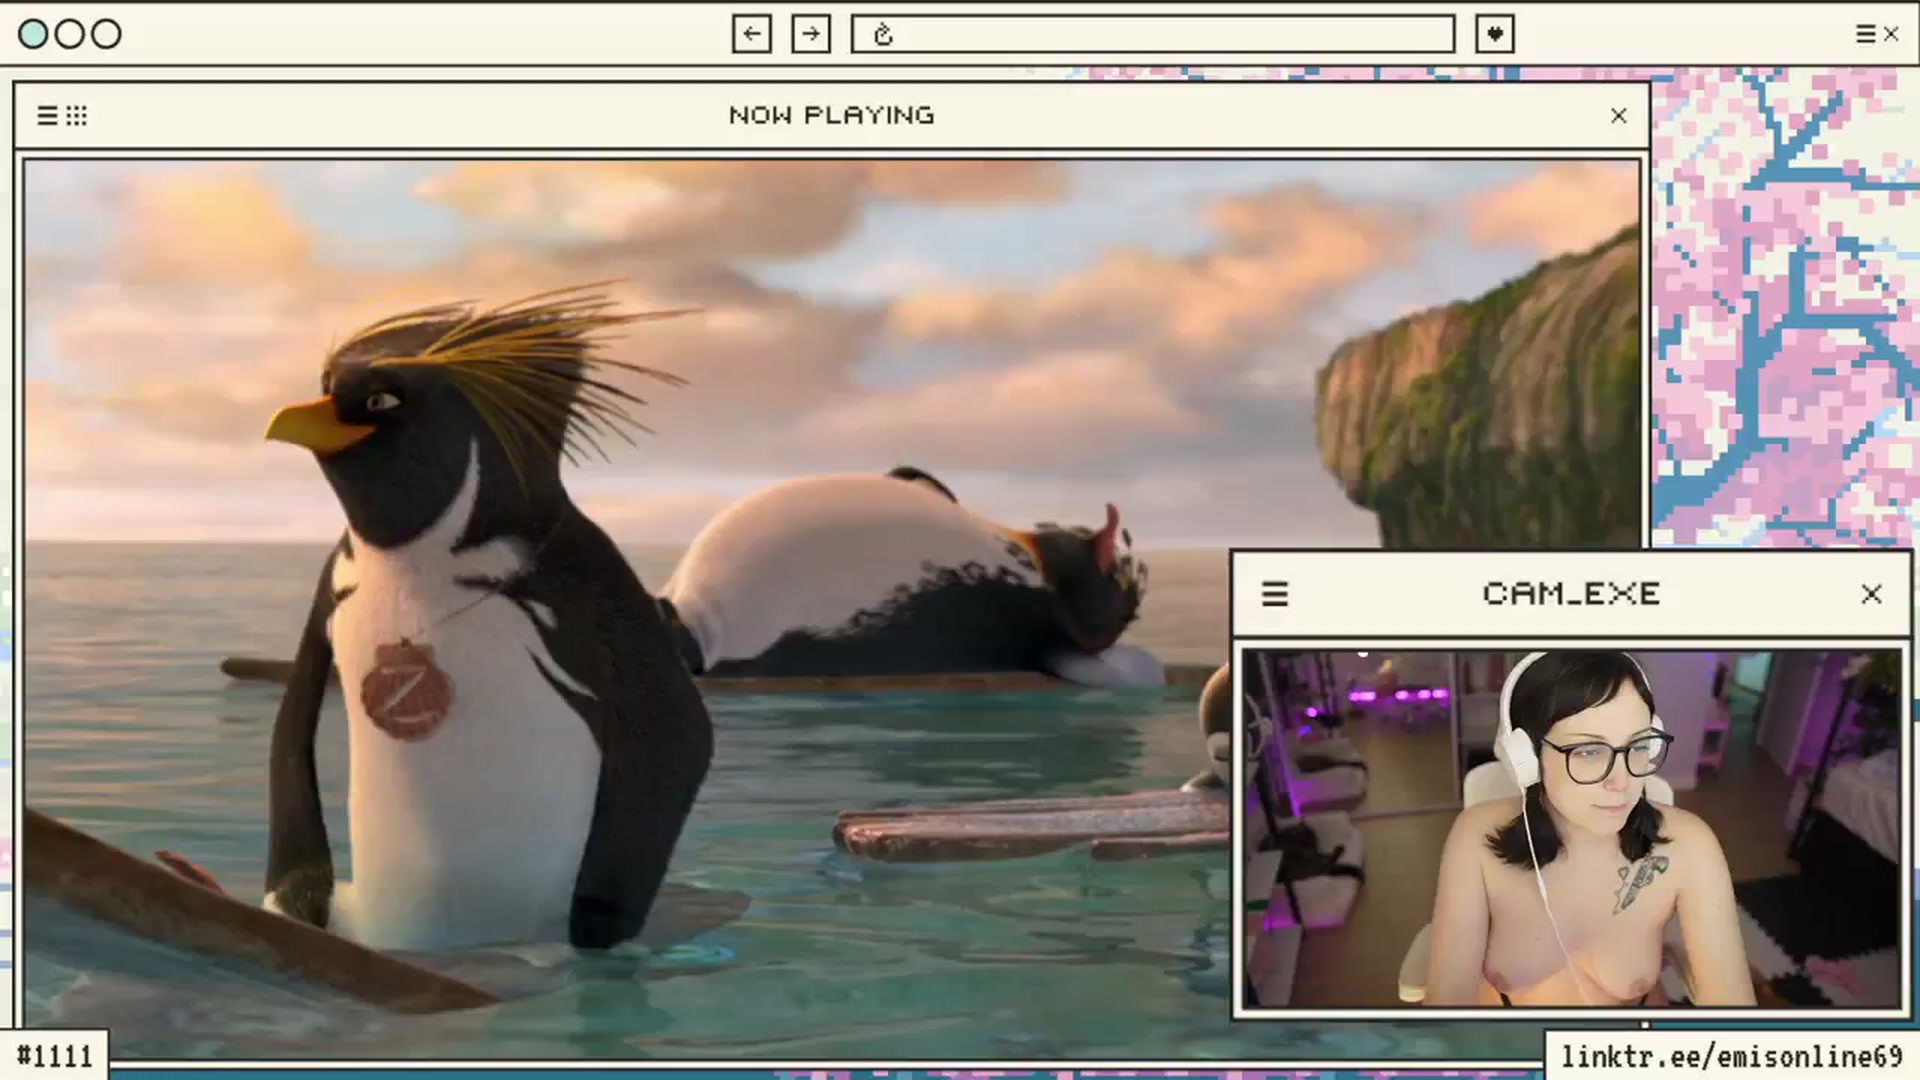Click the back arrow navigation button
This screenshot has height=1080, width=1920.
coord(751,34)
